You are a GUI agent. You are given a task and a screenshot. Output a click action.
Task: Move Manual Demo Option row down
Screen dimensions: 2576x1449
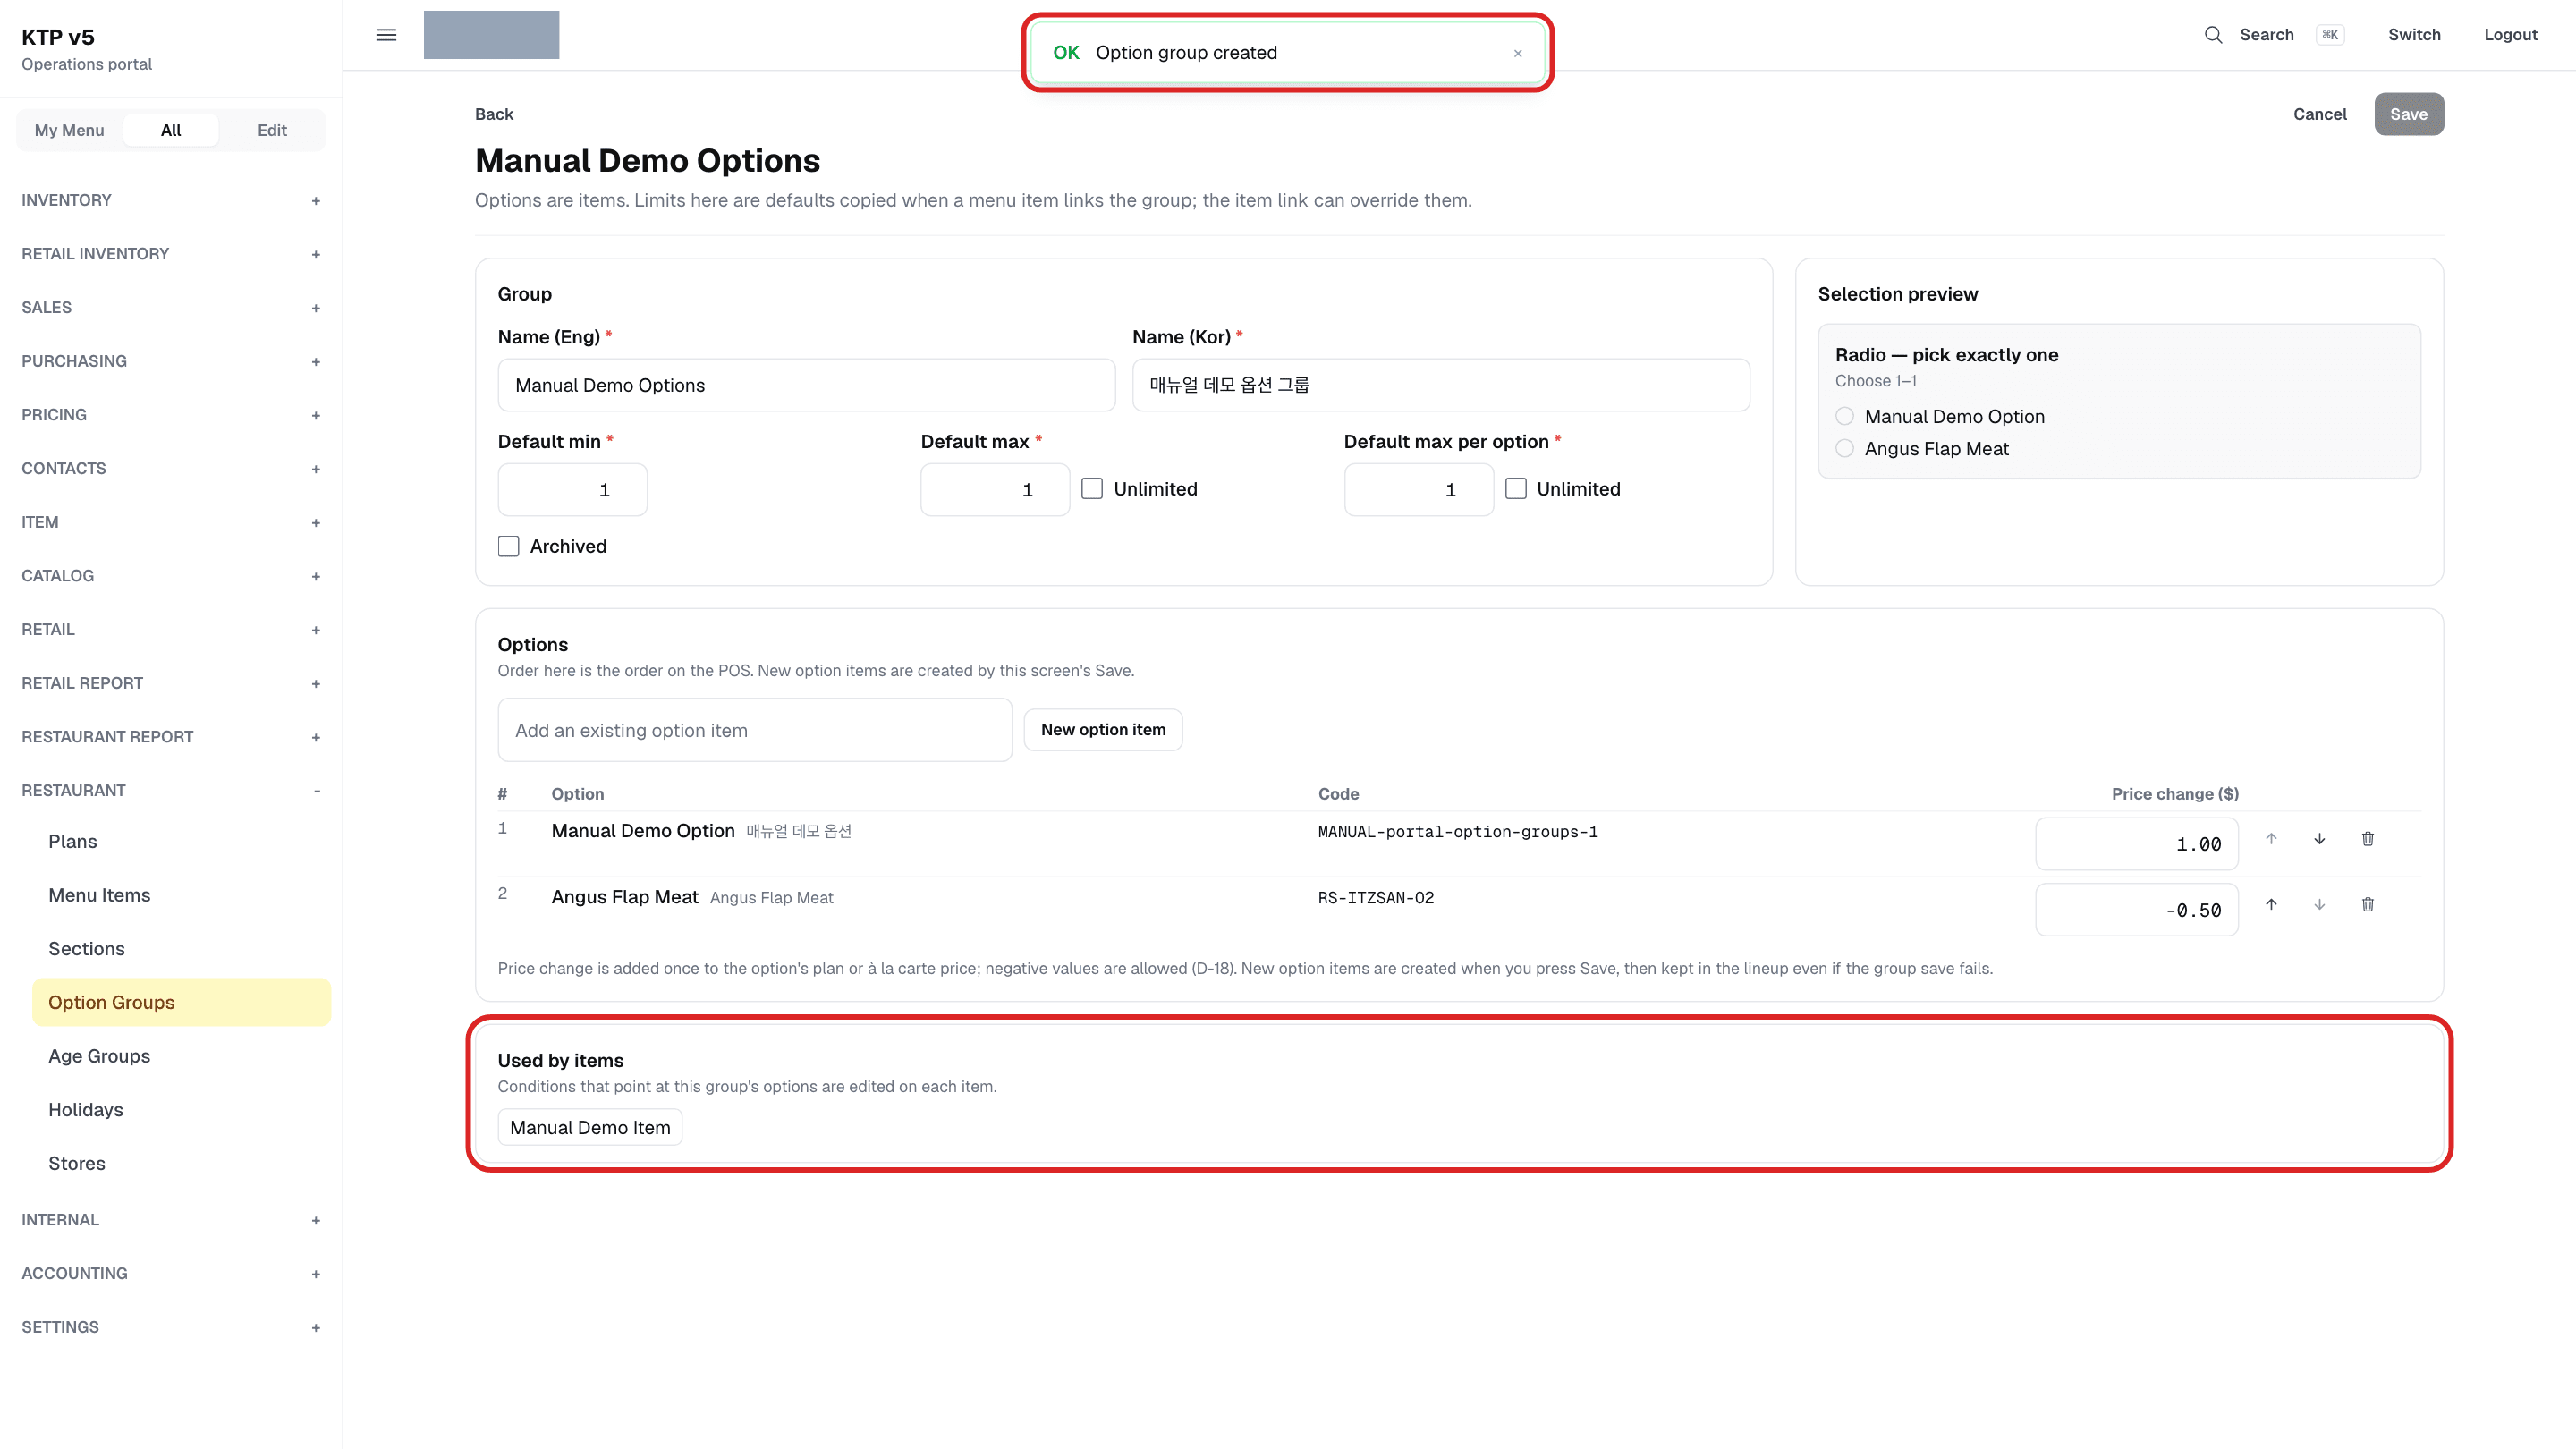tap(2319, 839)
